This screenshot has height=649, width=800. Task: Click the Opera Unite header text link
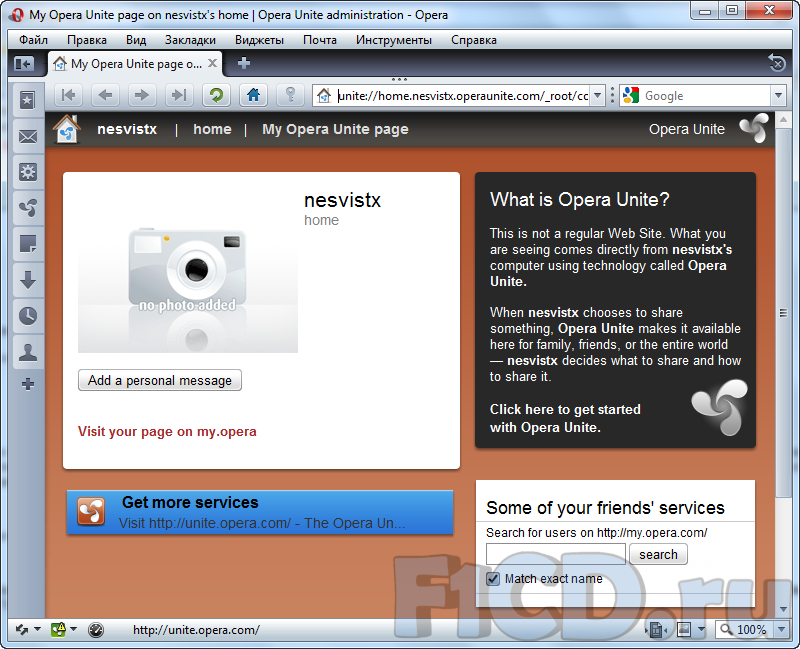coord(687,129)
